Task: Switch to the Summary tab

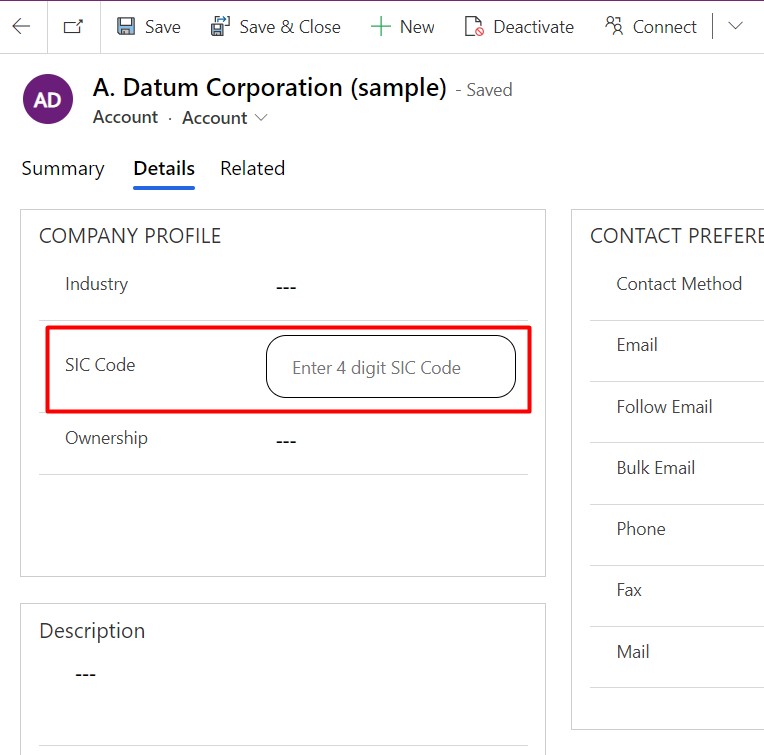Action: click(x=63, y=168)
